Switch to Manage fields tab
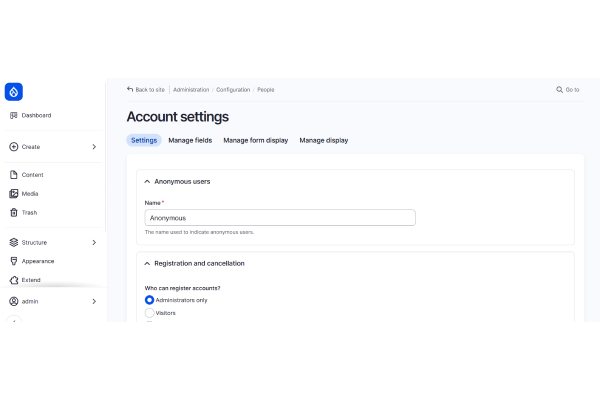The image size is (600, 400). click(x=190, y=140)
